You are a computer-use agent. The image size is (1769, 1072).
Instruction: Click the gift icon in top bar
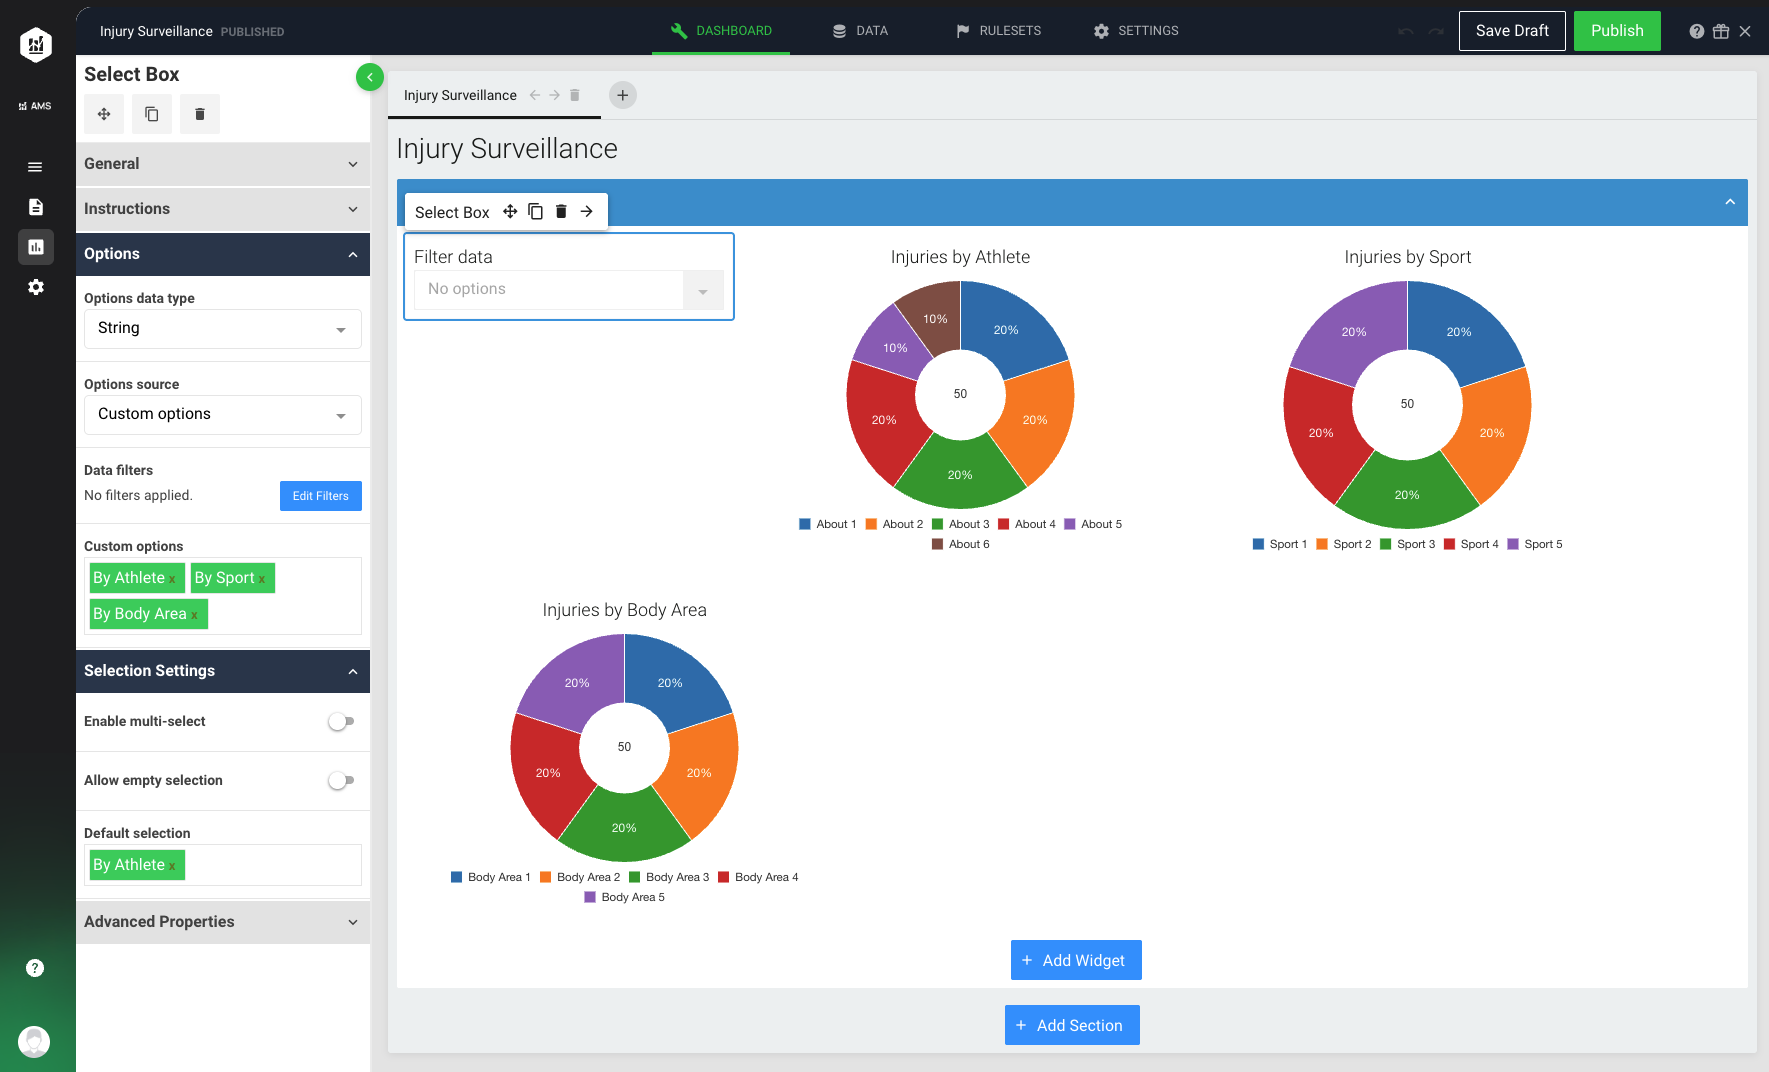coord(1721,31)
